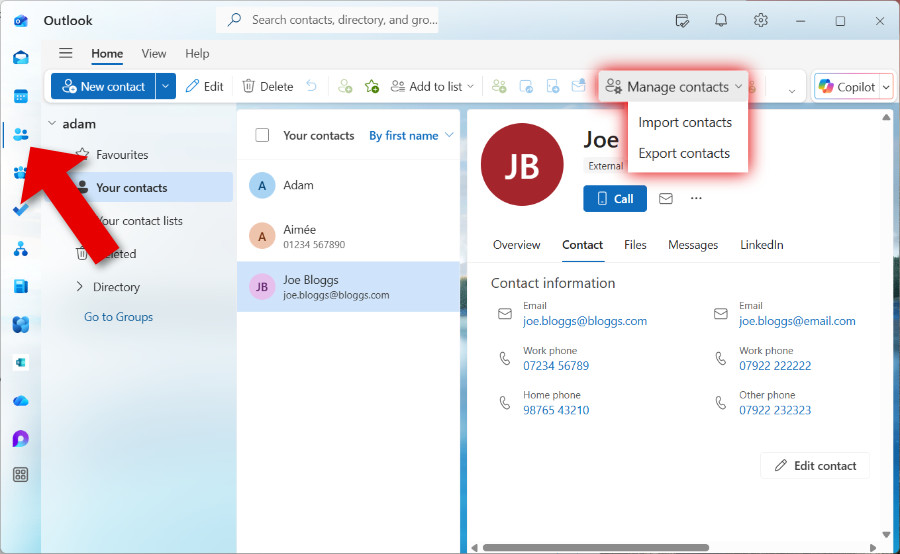Switch to the View ribbon tab

(154, 53)
